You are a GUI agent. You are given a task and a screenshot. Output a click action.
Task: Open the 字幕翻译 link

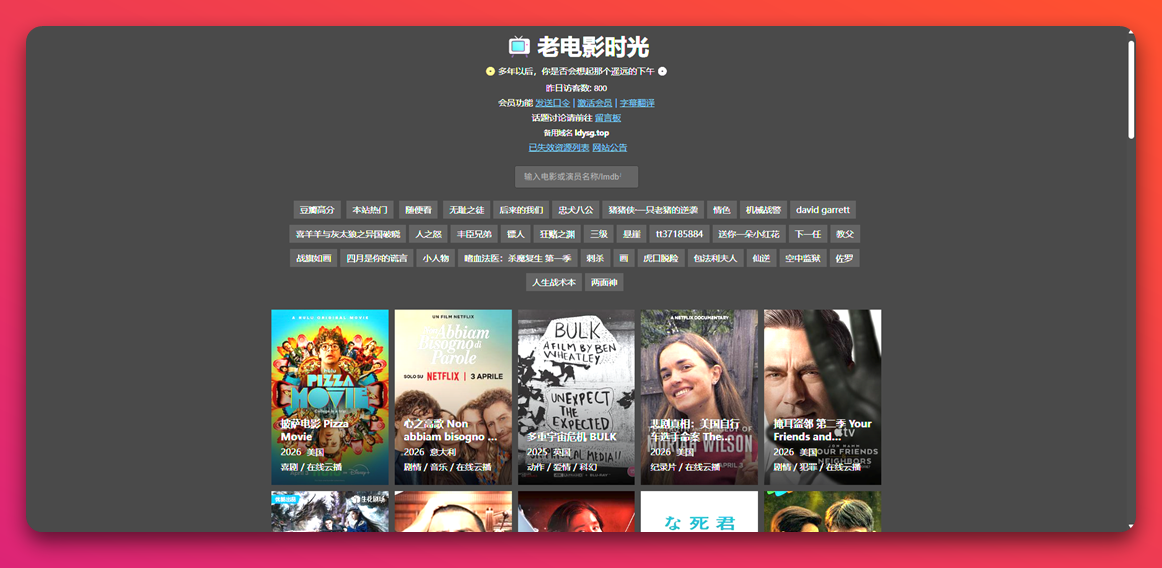tap(637, 103)
